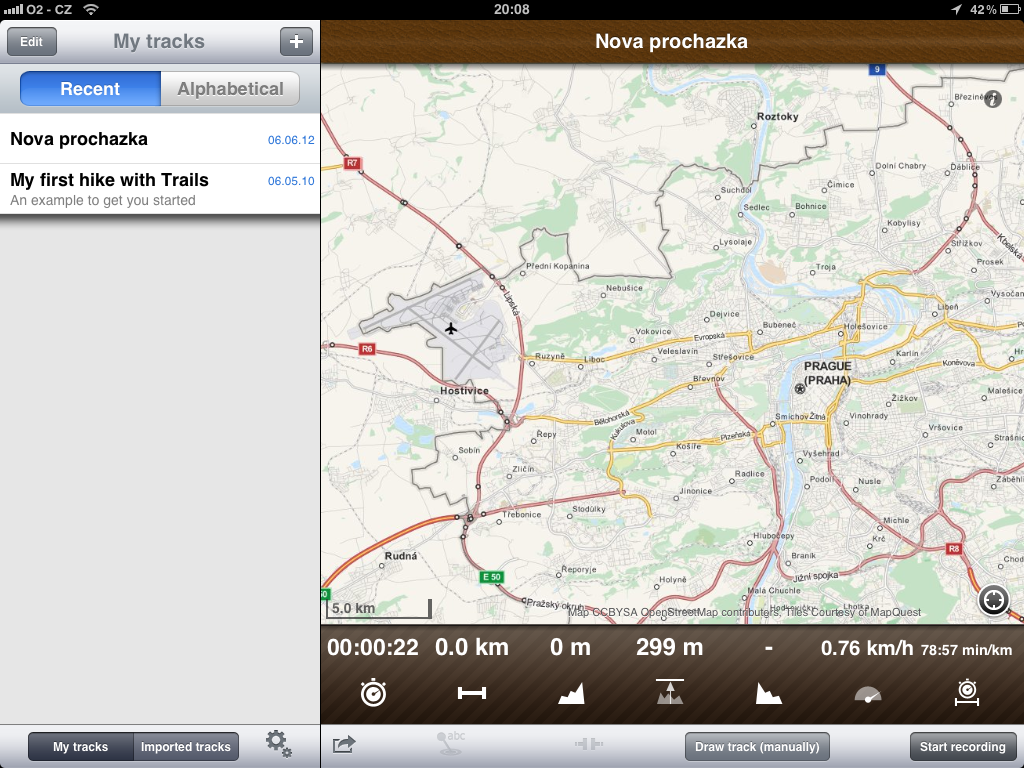Open the share/export track icon
Viewport: 1024px width, 768px height.
click(344, 744)
